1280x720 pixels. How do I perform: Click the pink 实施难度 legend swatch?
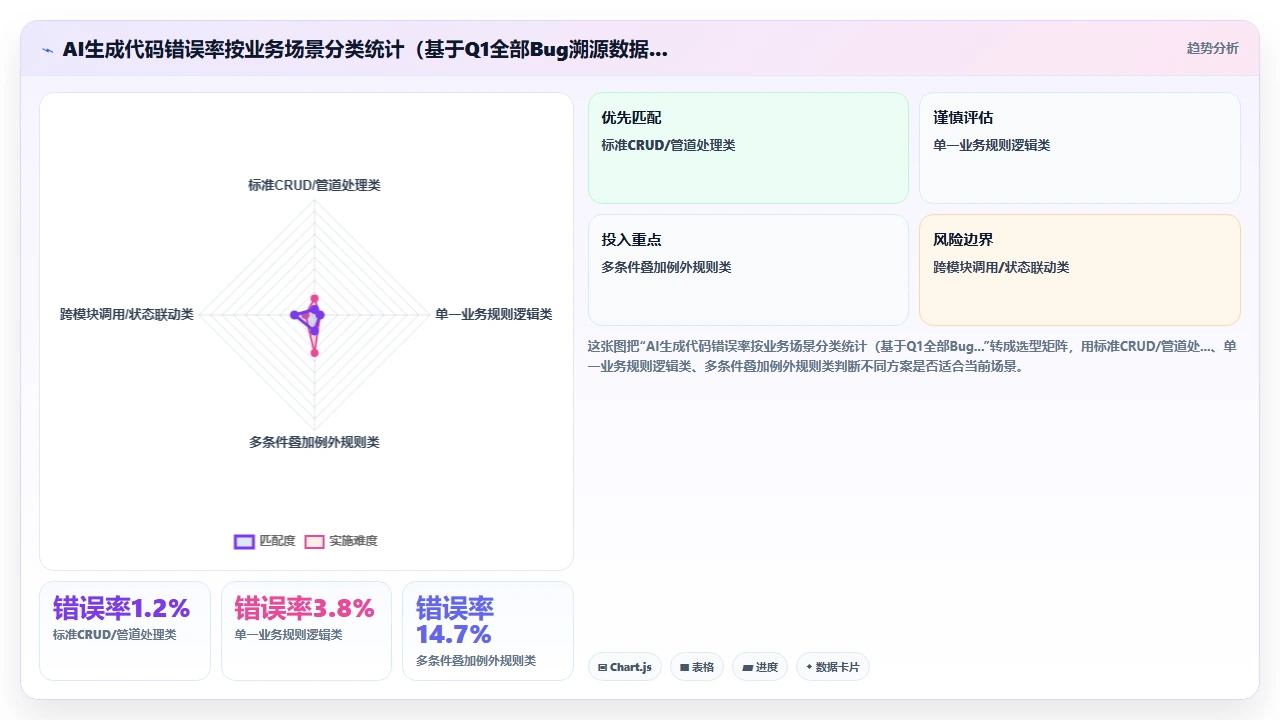(x=315, y=541)
